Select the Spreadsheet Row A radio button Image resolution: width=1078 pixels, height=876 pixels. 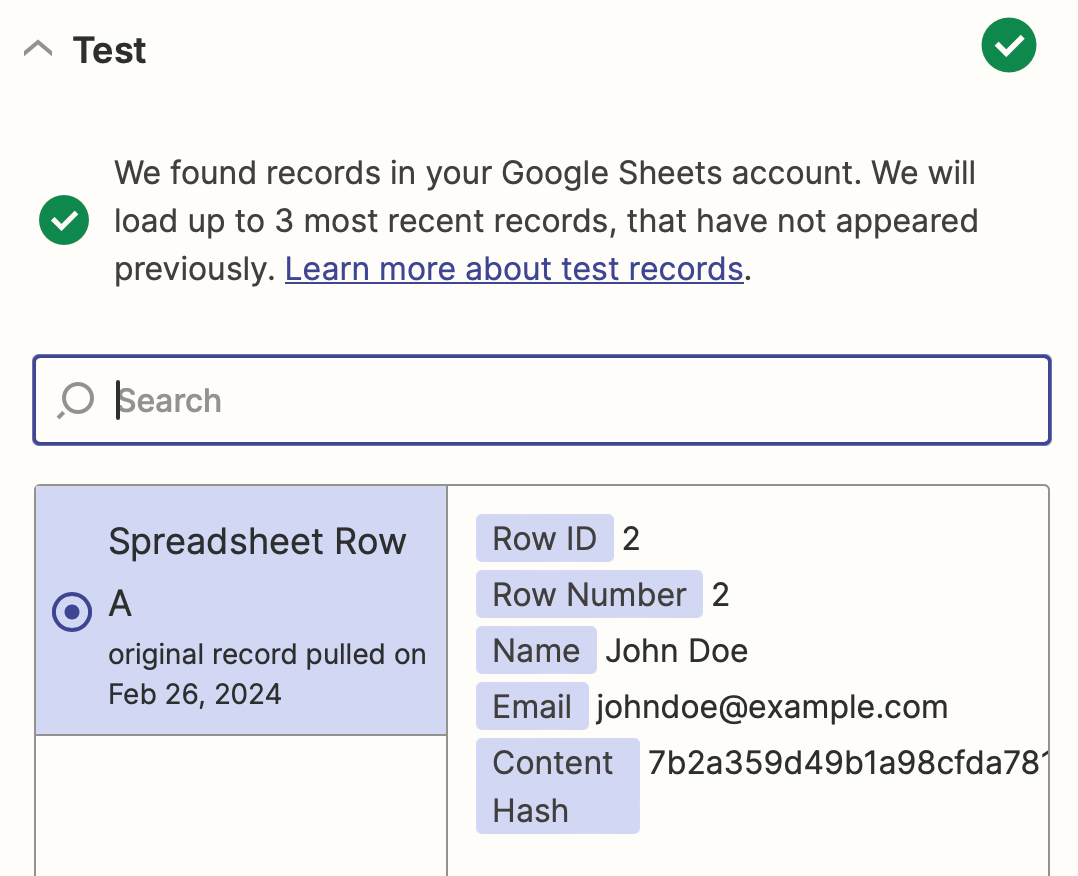click(x=72, y=611)
